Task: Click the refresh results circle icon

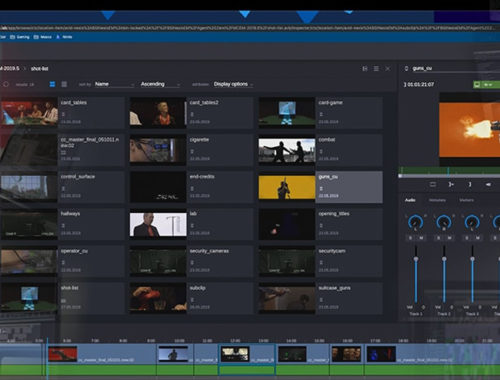Action: point(6,84)
